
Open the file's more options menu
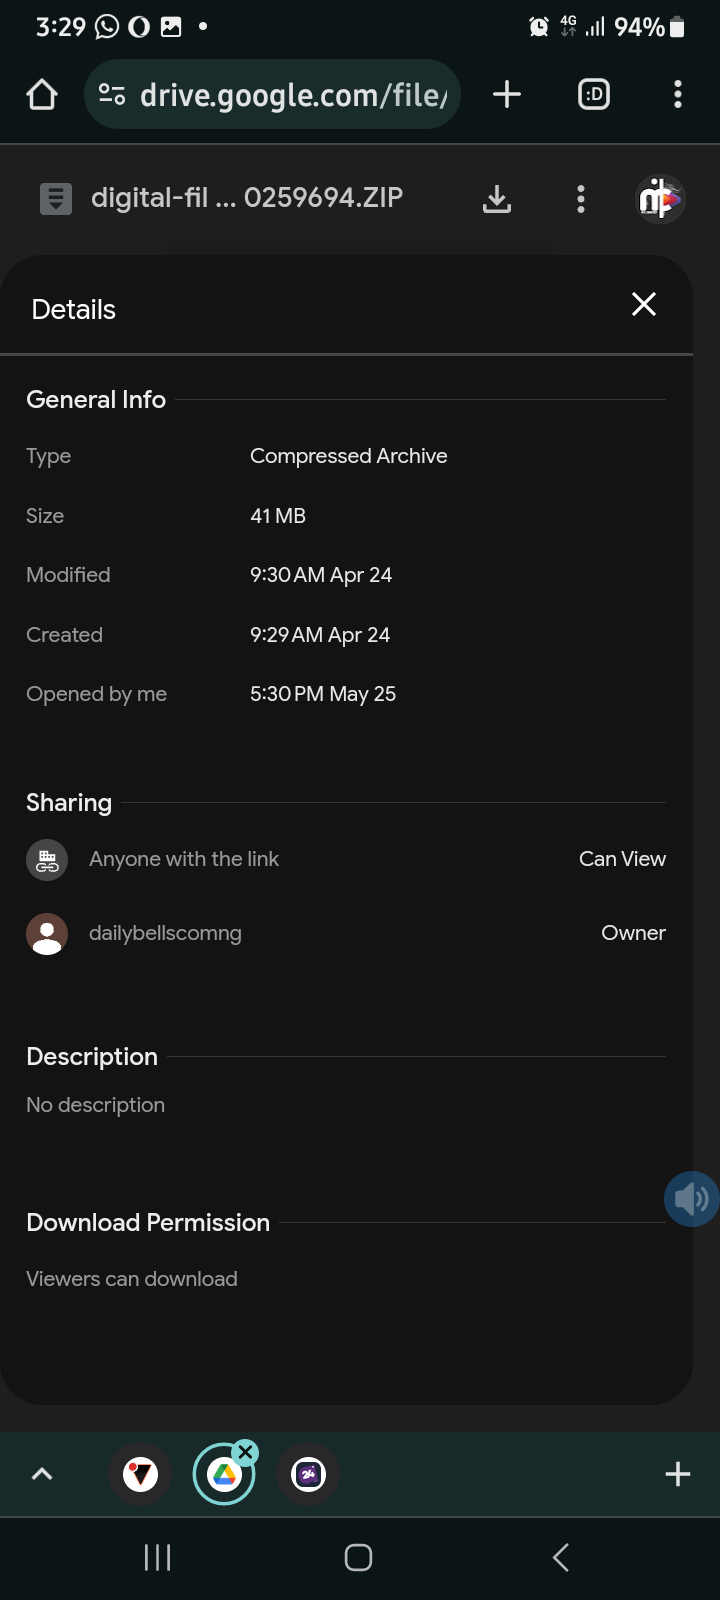(x=580, y=199)
